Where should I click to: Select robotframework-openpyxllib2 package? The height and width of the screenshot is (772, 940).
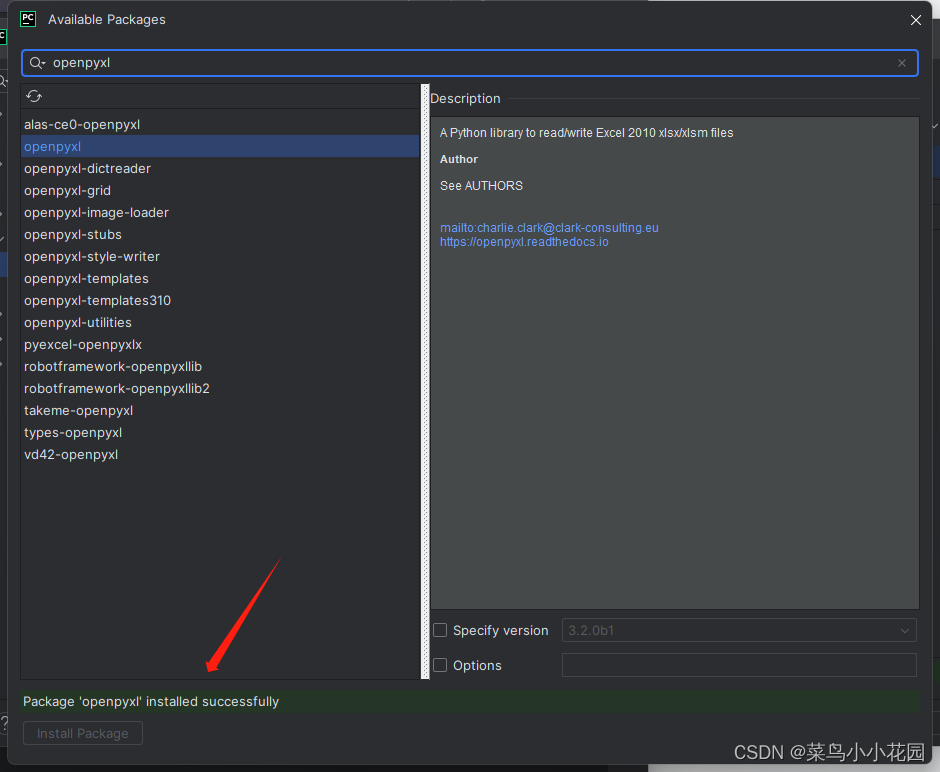point(220,388)
